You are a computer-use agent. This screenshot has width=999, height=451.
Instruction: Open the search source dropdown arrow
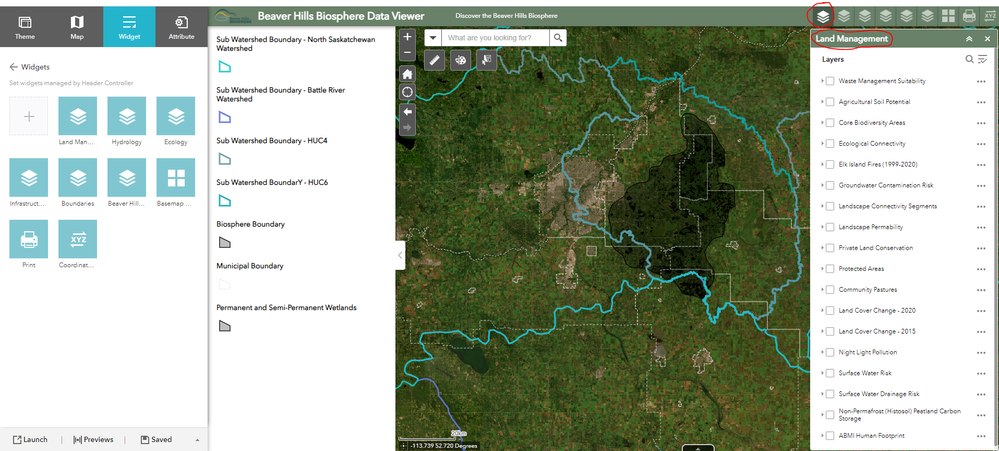coord(433,38)
